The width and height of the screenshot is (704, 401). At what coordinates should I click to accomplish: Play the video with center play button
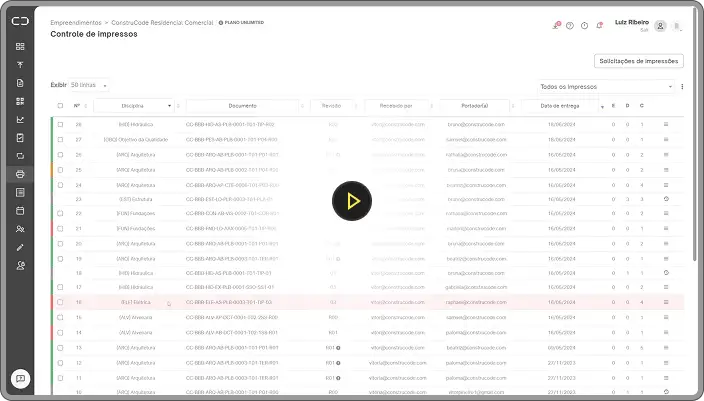[x=352, y=201]
